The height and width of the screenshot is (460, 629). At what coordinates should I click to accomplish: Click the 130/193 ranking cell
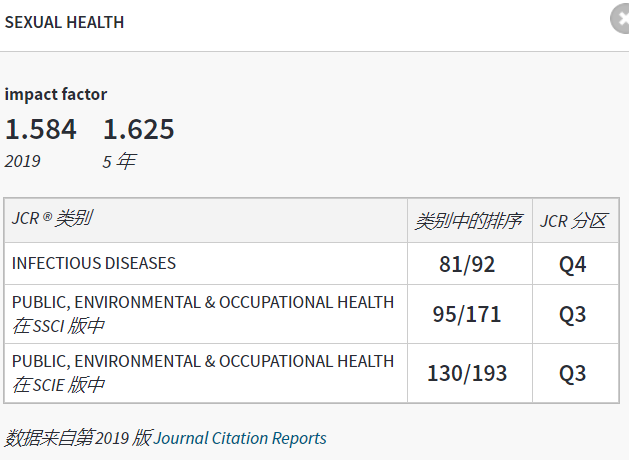(467, 373)
